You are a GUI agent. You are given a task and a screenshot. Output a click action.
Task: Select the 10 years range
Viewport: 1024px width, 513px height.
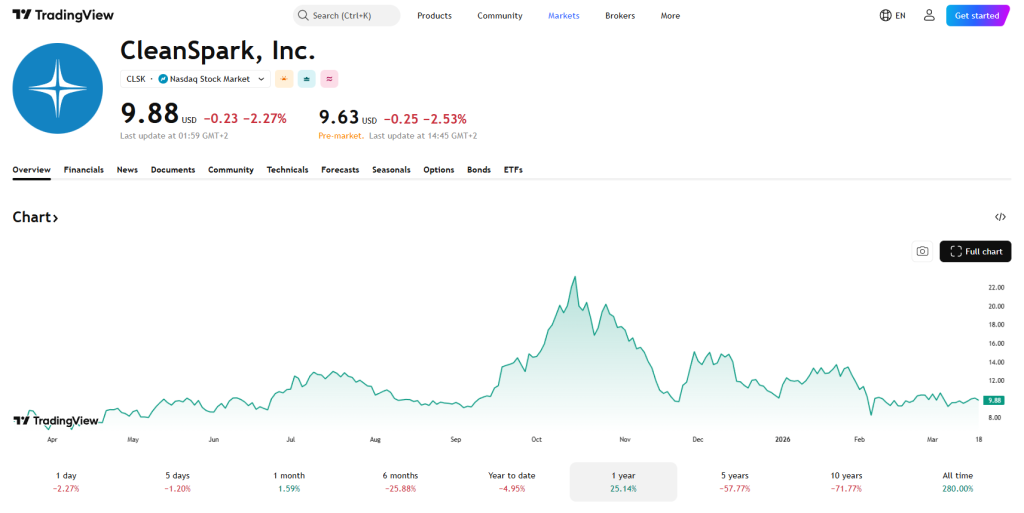846,482
